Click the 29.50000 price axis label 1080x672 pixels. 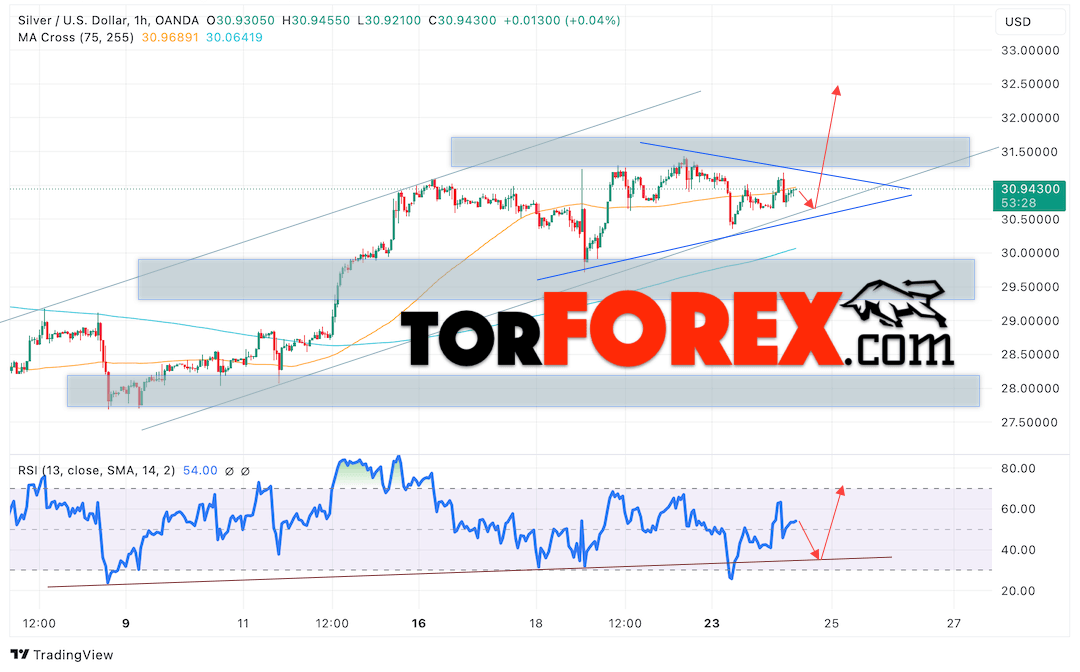(1030, 287)
